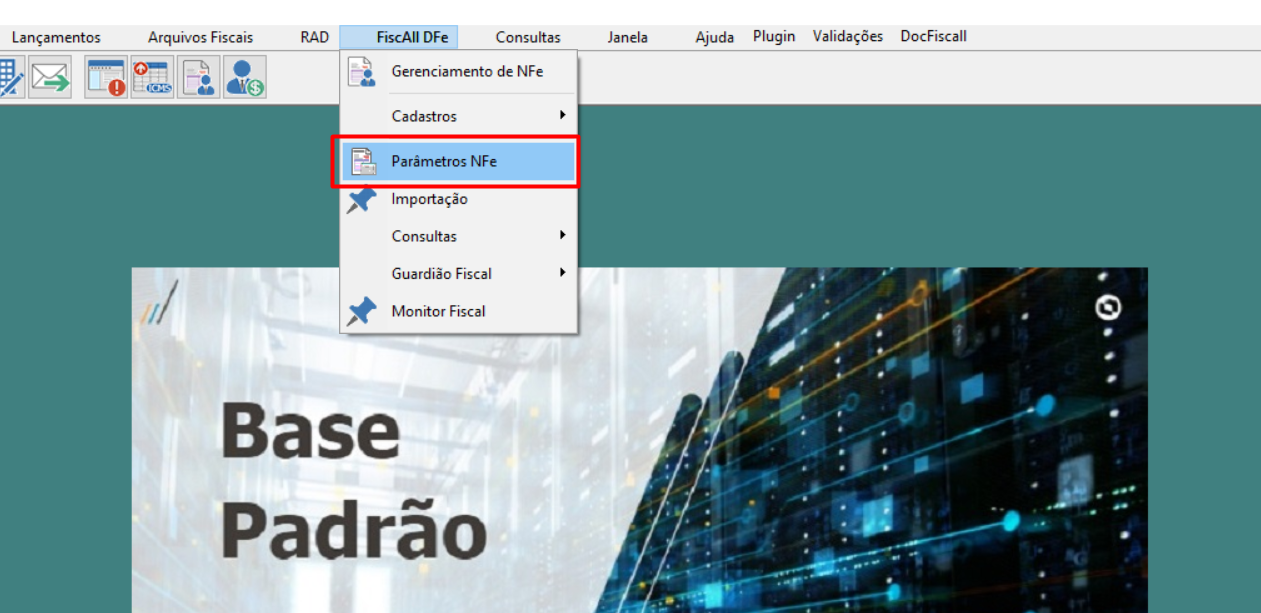1261x613 pixels.
Task: Open the Janela menu
Action: (627, 37)
